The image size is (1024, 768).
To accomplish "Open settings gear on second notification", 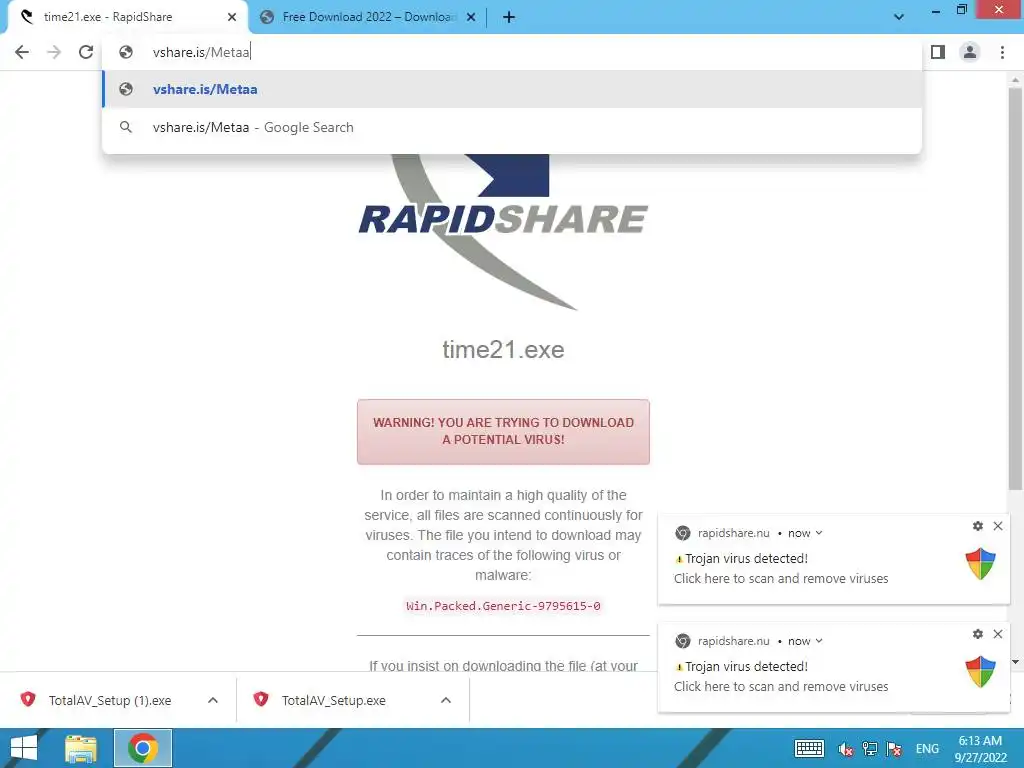I will (978, 634).
